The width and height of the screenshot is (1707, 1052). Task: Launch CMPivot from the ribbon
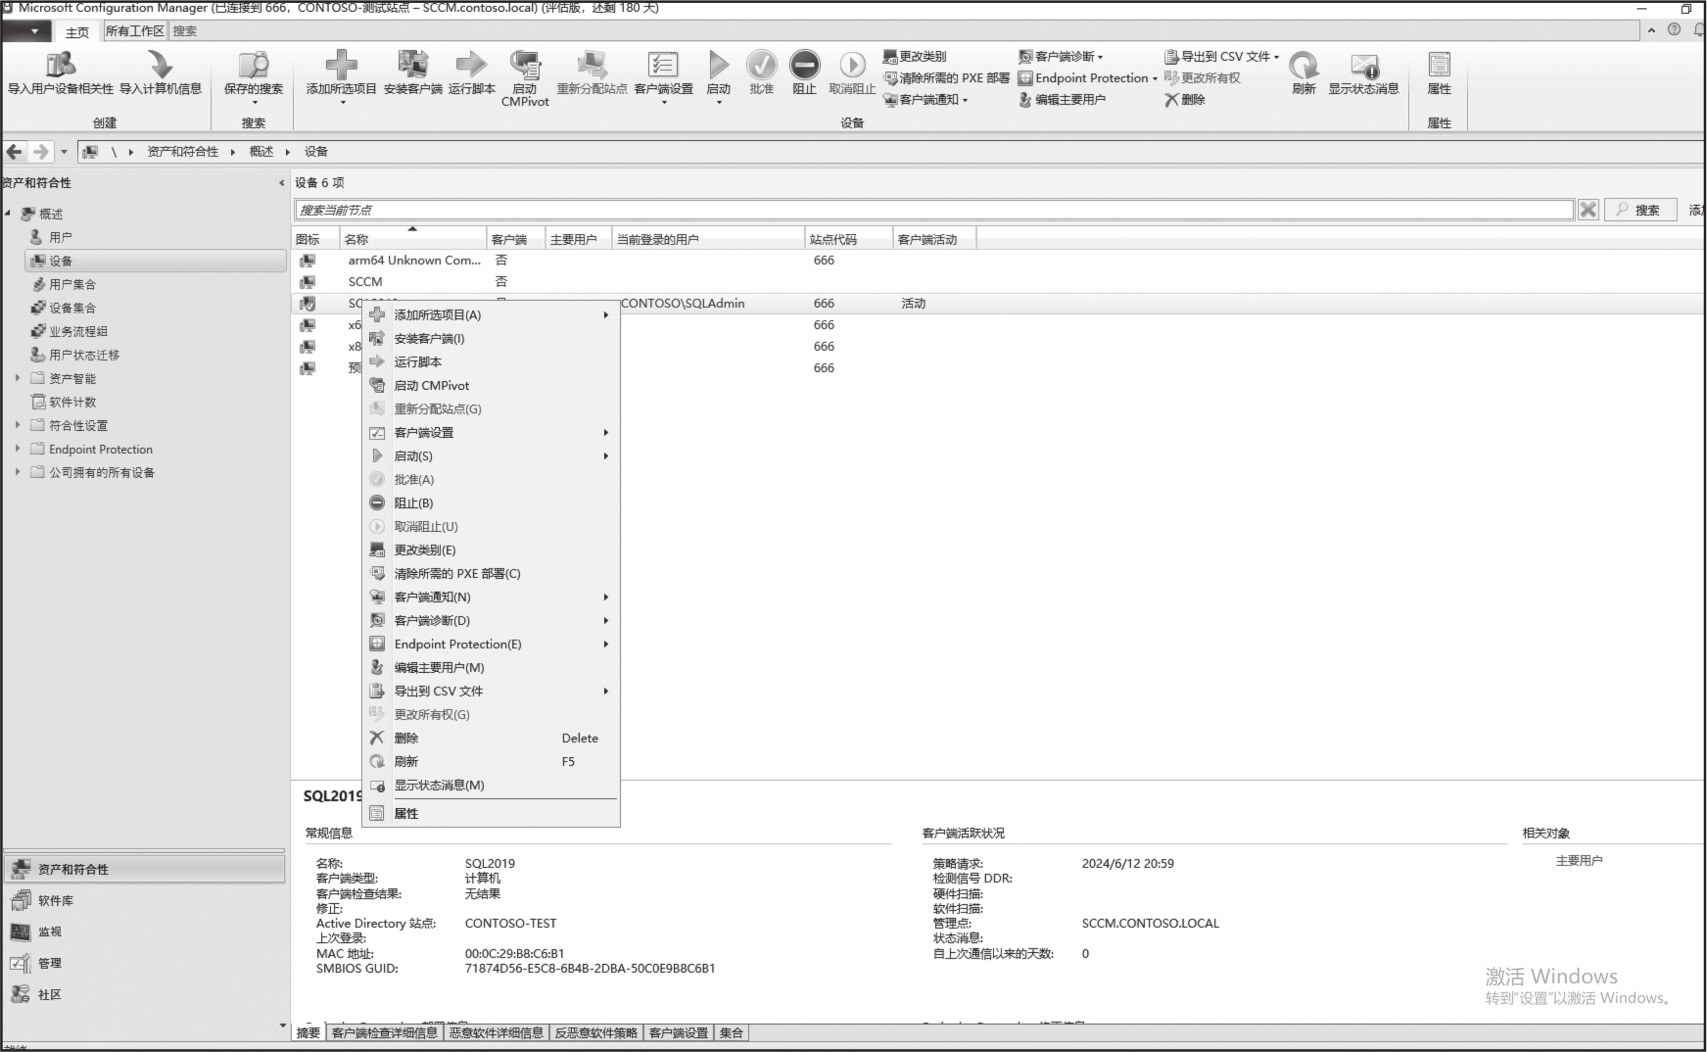click(524, 77)
